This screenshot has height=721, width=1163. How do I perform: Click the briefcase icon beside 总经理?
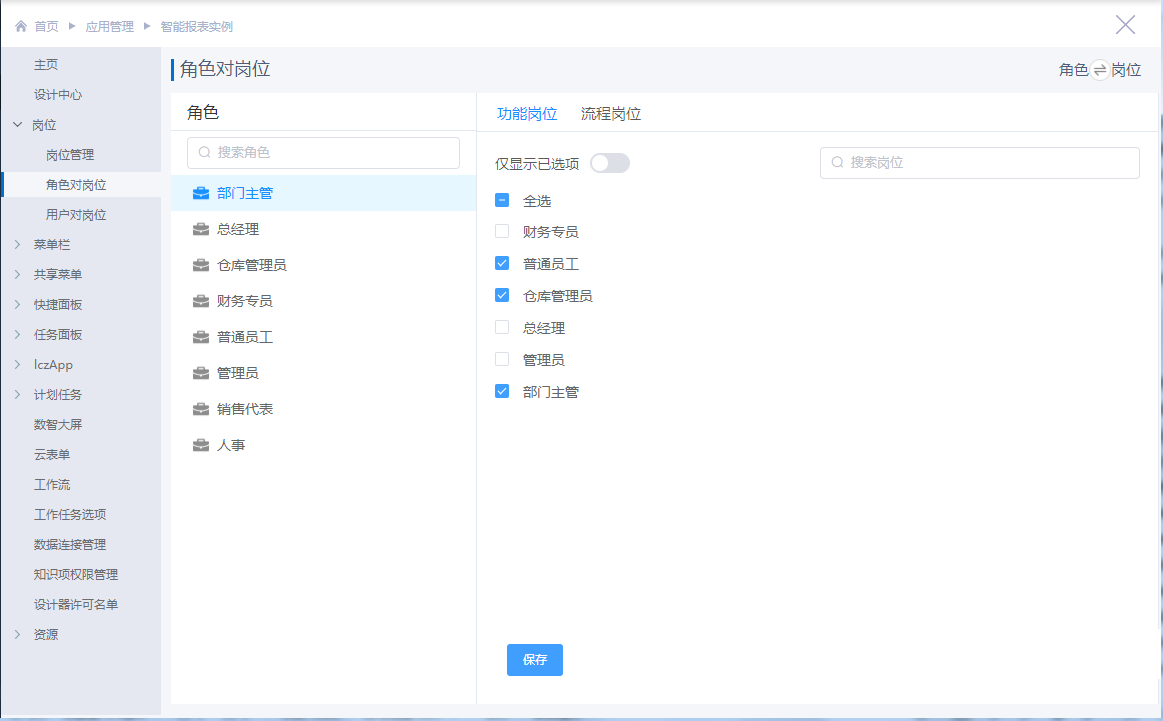pyautogui.click(x=201, y=229)
